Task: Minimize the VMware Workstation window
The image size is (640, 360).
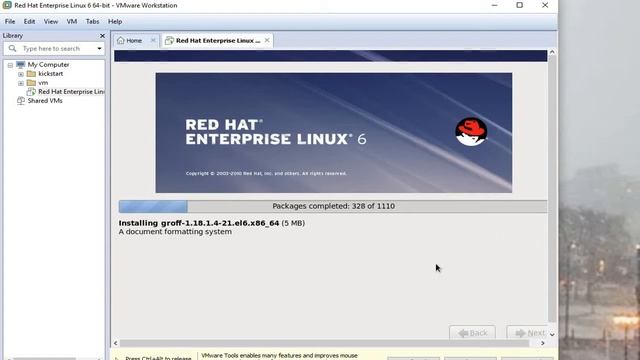Action: [494, 5]
